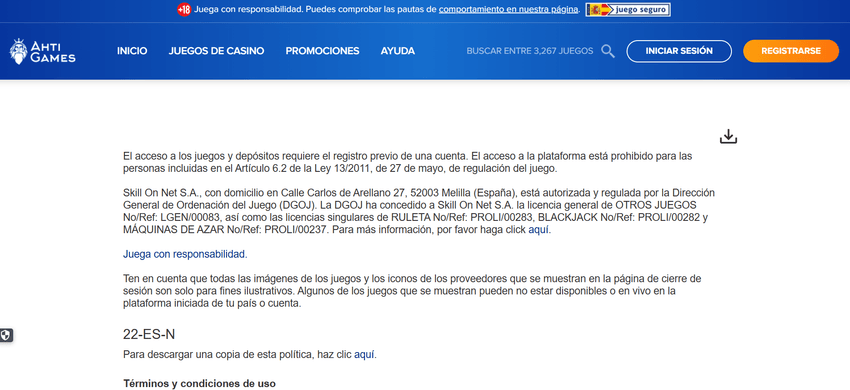Follow 'comportamiento en nuestra página' link
Image resolution: width=850 pixels, height=390 pixels.
point(508,9)
